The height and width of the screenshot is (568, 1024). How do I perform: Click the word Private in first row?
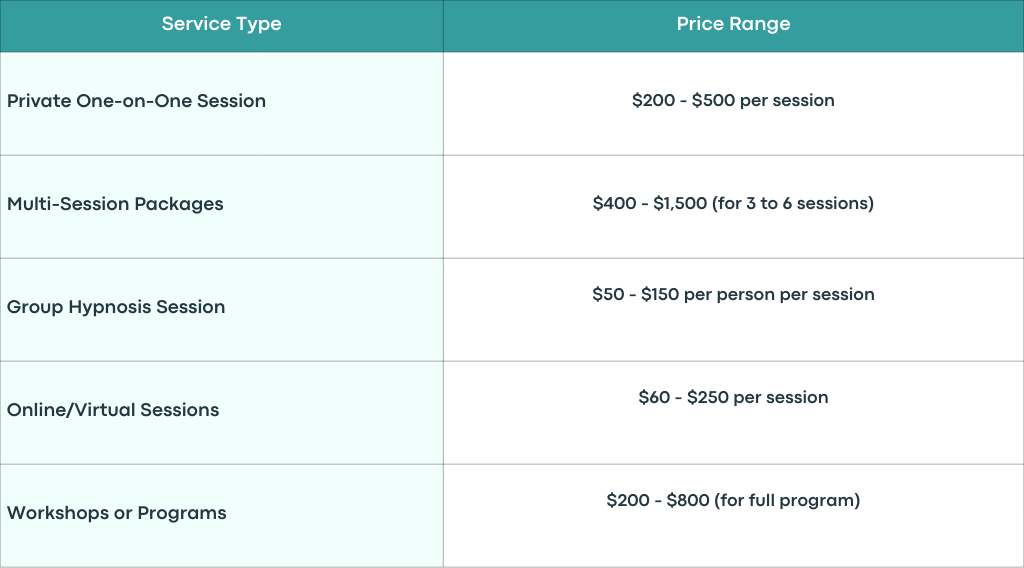(39, 101)
